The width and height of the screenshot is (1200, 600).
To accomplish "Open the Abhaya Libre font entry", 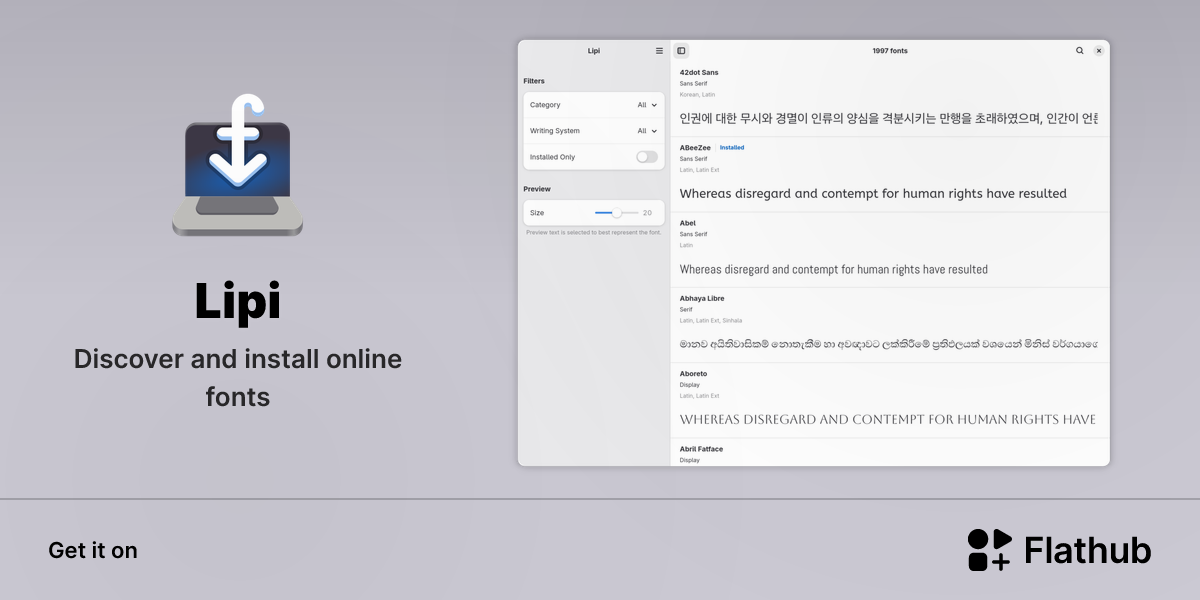I will tap(889, 325).
